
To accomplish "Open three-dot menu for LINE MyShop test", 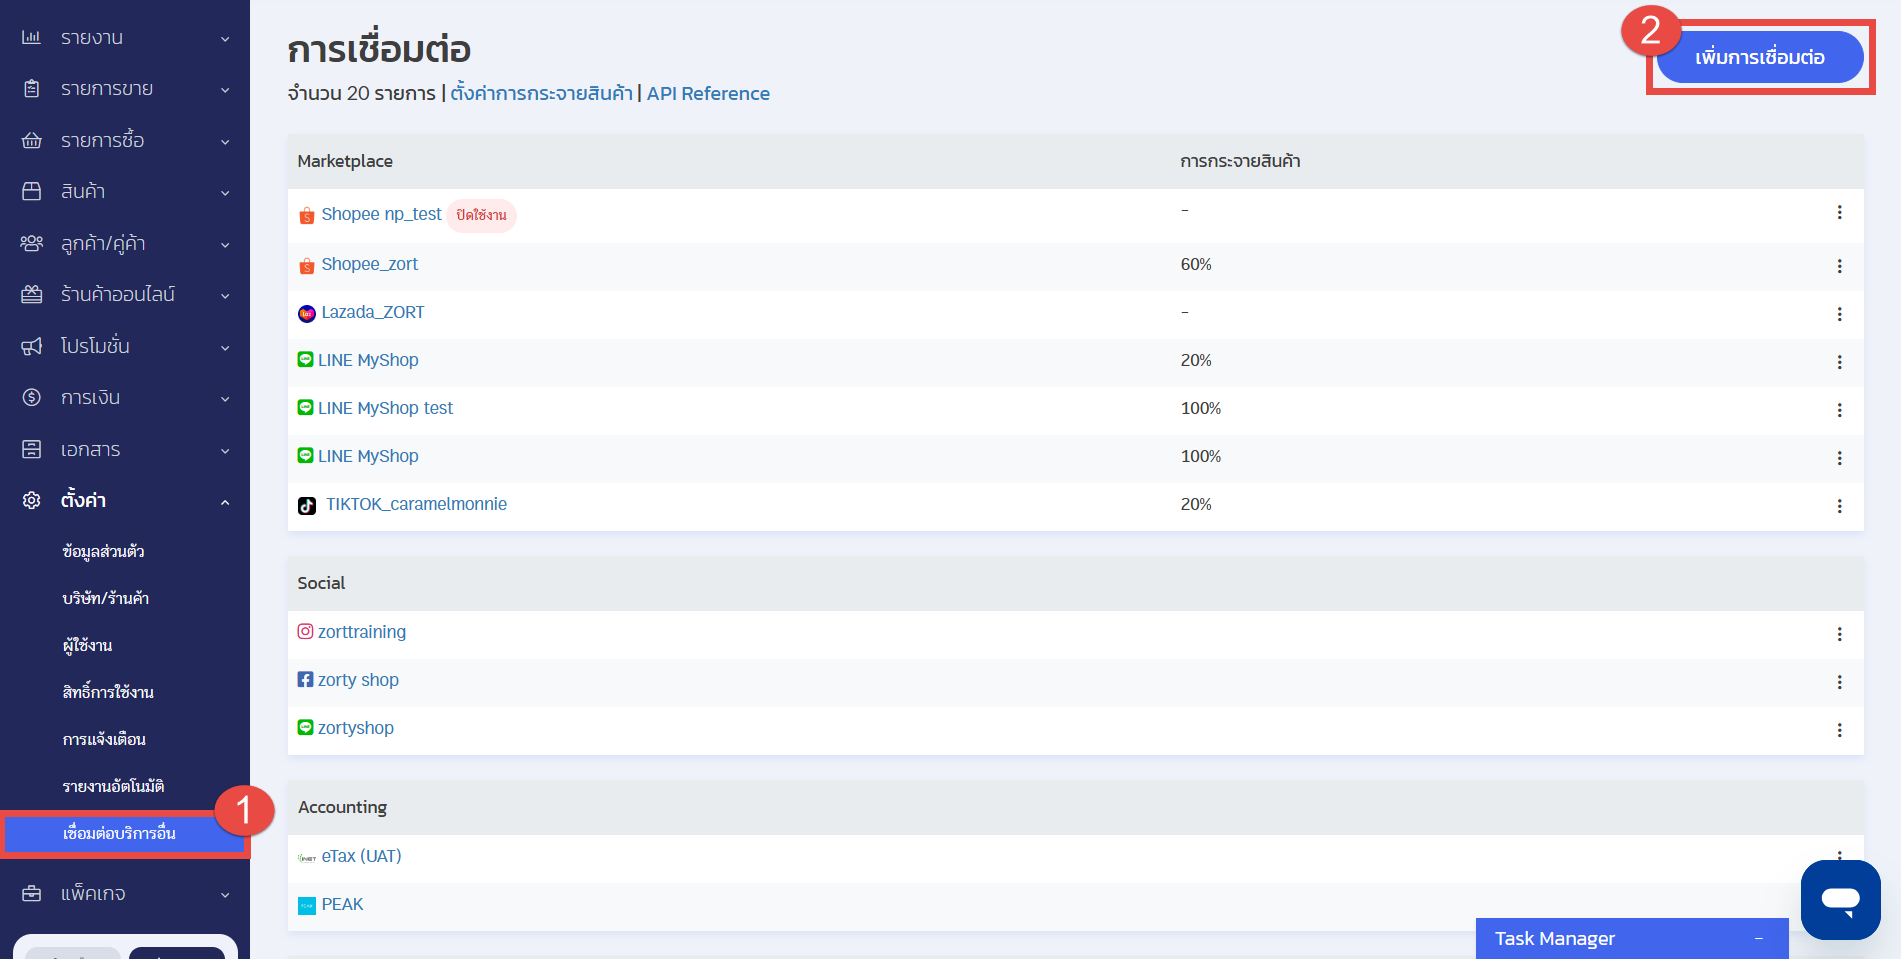I will click(x=1839, y=410).
